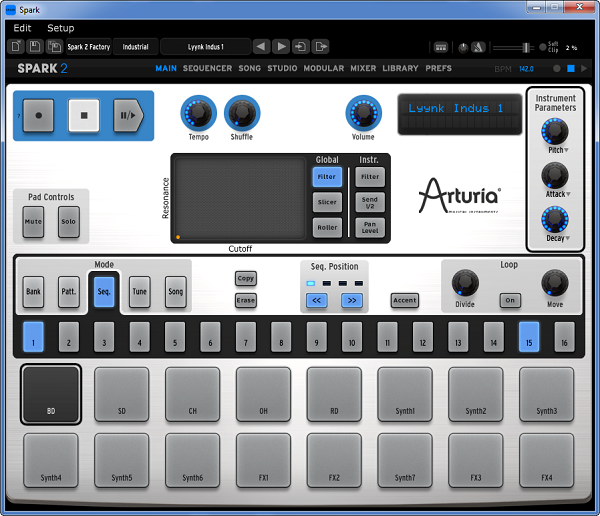Click the large stop button
The image size is (600, 516).
pyautogui.click(x=84, y=115)
